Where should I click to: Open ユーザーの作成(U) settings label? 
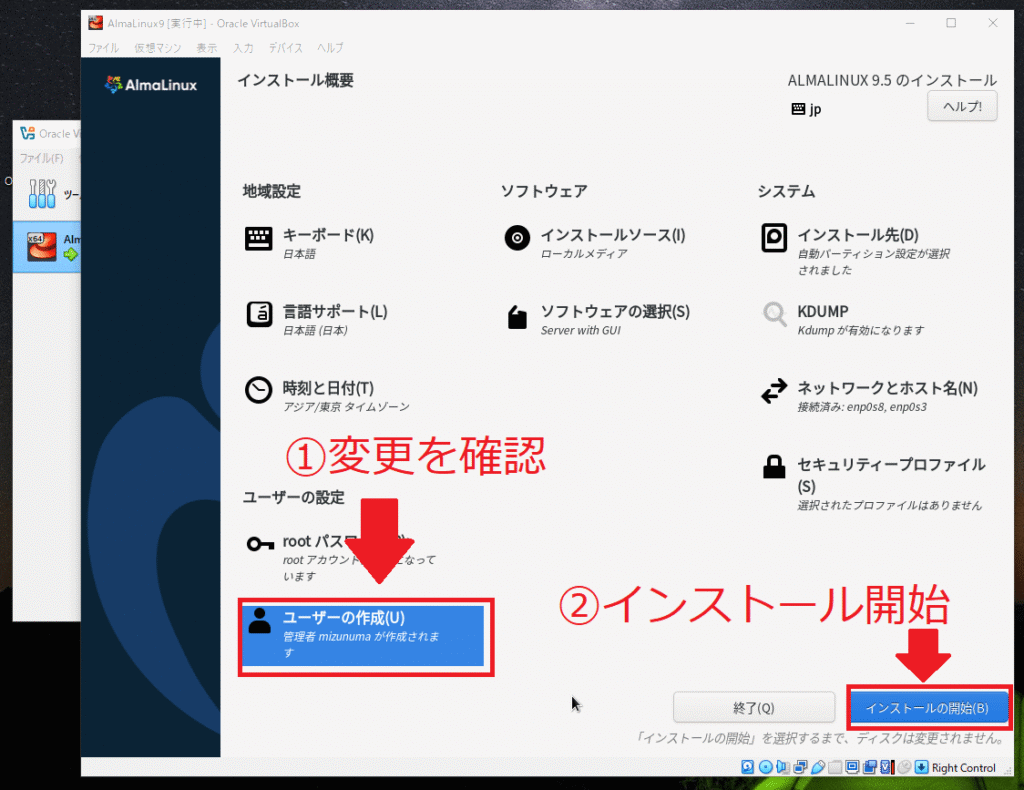(344, 618)
